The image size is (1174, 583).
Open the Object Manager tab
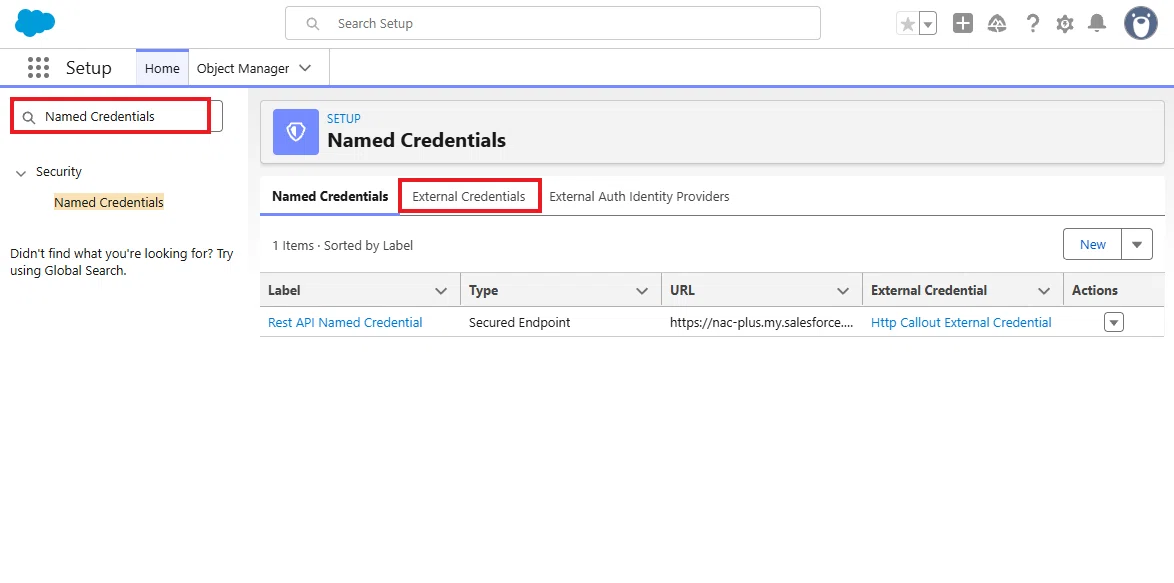point(243,68)
